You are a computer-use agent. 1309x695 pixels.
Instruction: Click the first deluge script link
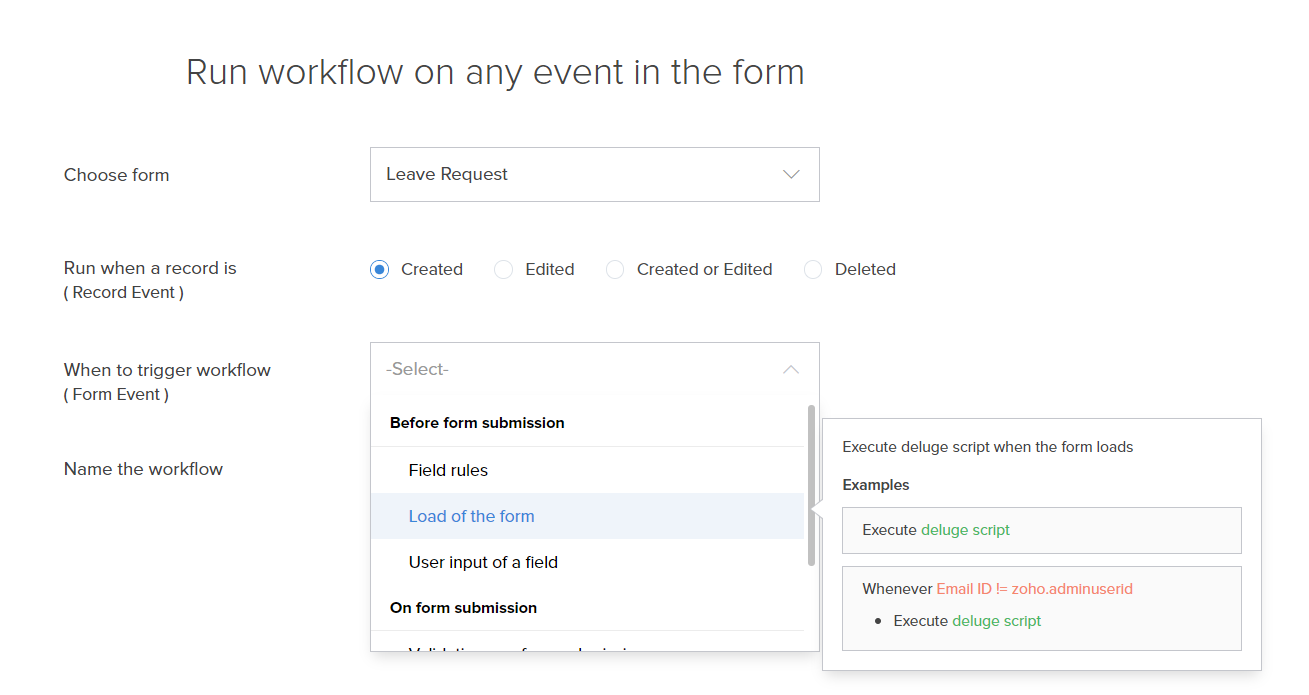[965, 530]
